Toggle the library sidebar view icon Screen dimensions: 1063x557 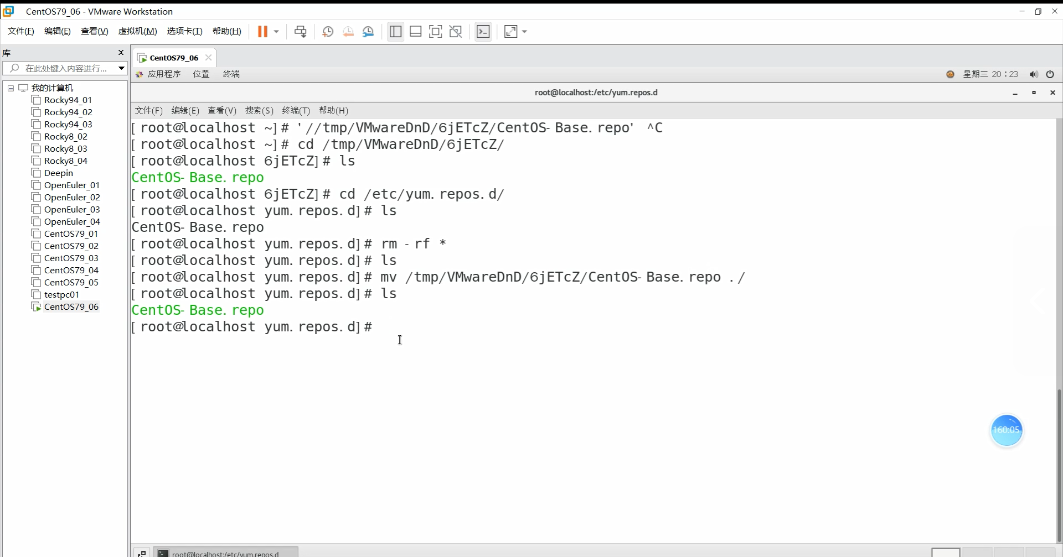396,31
